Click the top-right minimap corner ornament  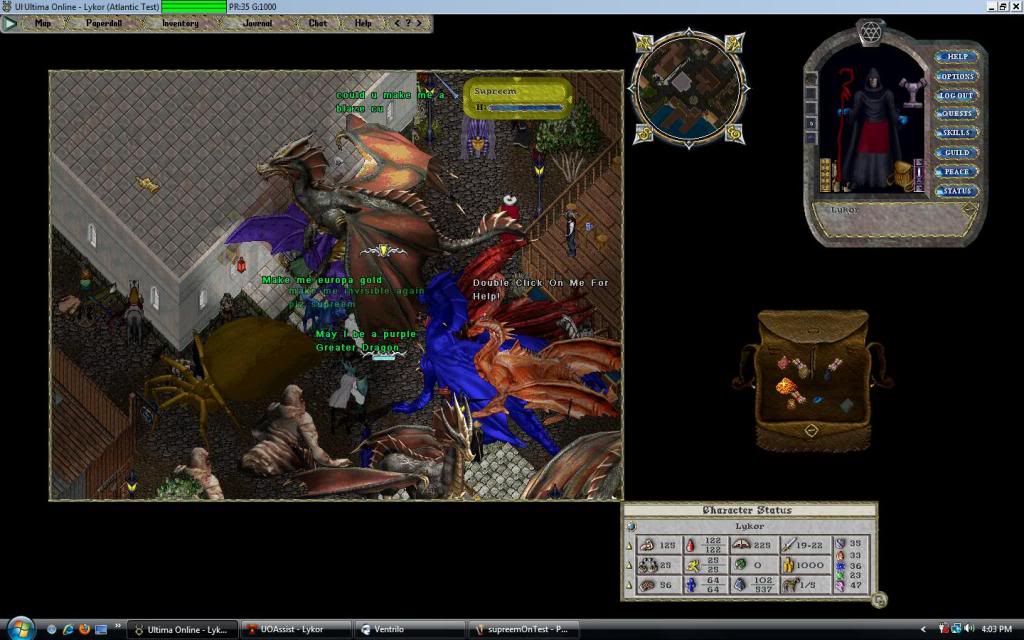735,42
